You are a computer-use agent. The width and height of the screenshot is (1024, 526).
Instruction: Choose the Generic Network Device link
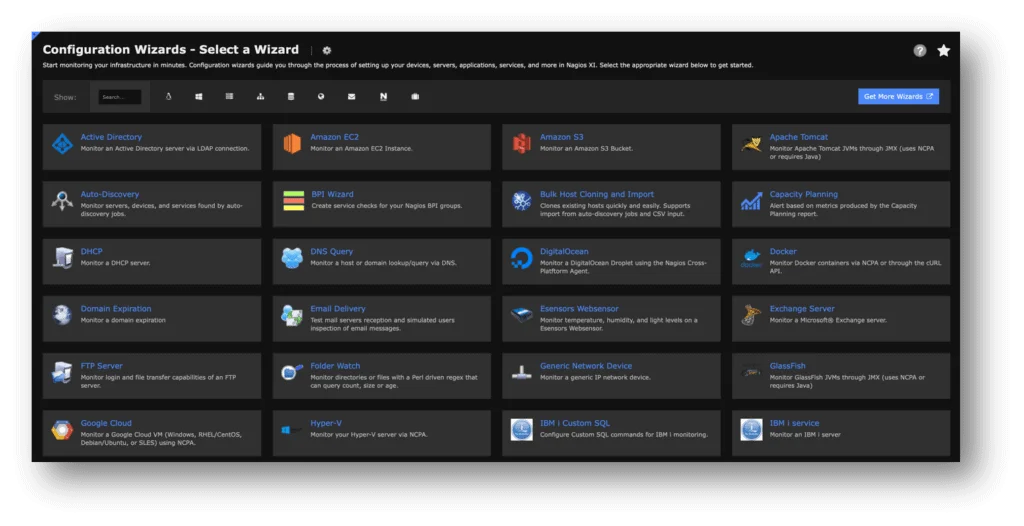[586, 366]
